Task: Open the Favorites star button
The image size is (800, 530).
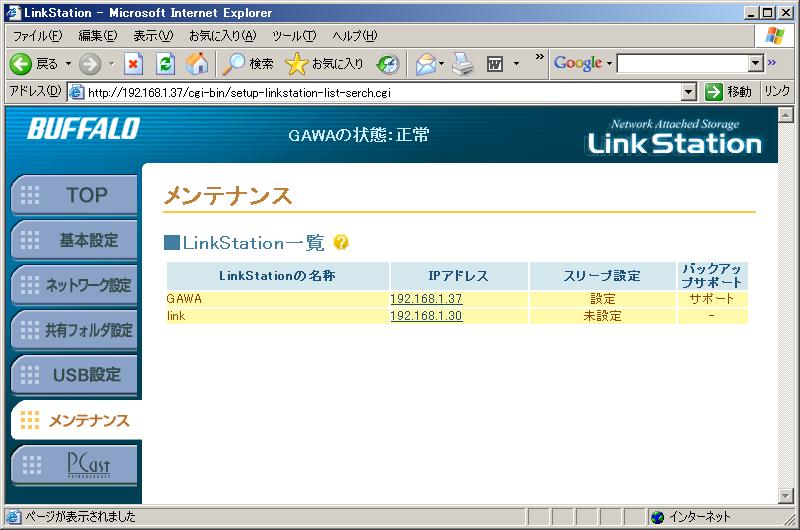Action: (324, 64)
